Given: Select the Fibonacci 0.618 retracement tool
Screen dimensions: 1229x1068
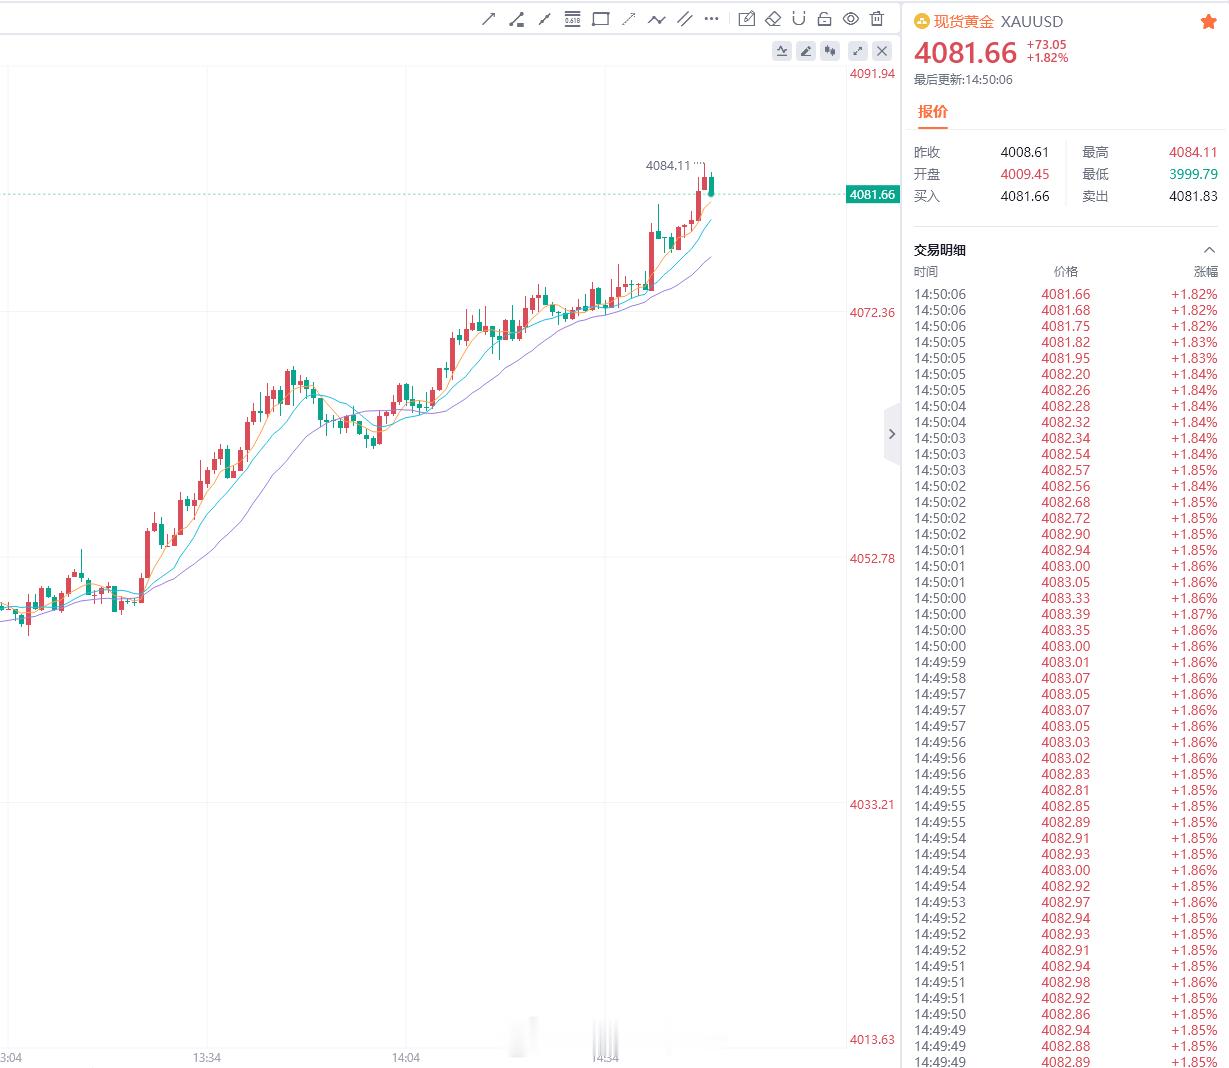Looking at the screenshot, I should [572, 19].
